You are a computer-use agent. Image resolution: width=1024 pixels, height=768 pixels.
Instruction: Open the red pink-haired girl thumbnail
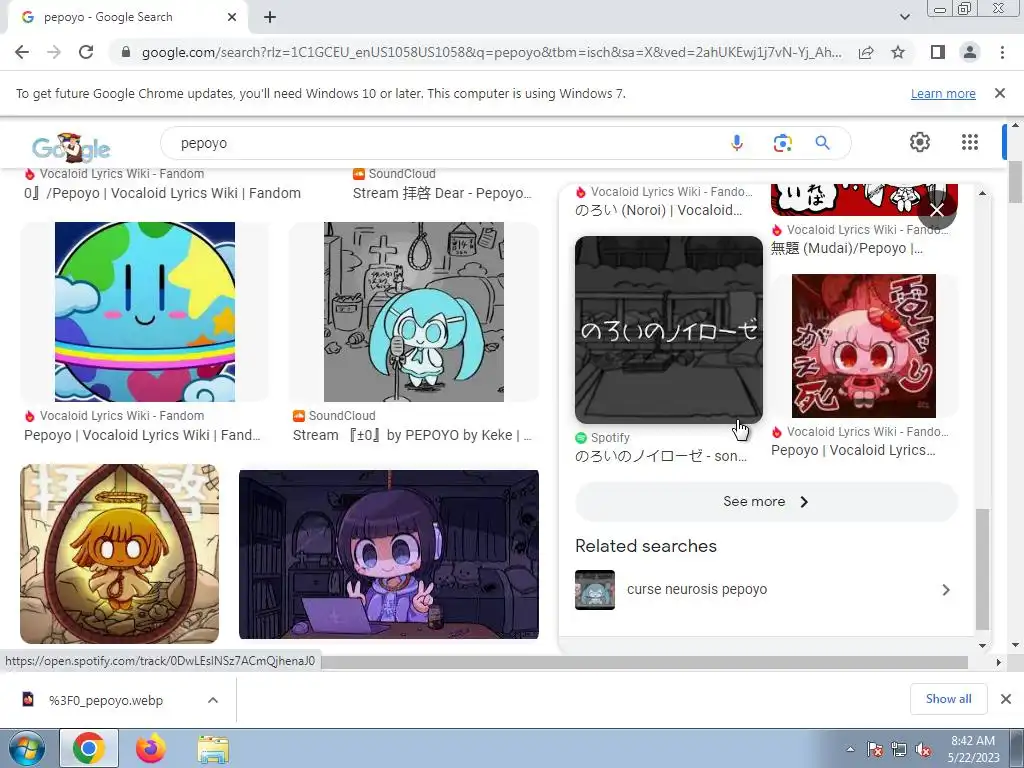pos(863,345)
